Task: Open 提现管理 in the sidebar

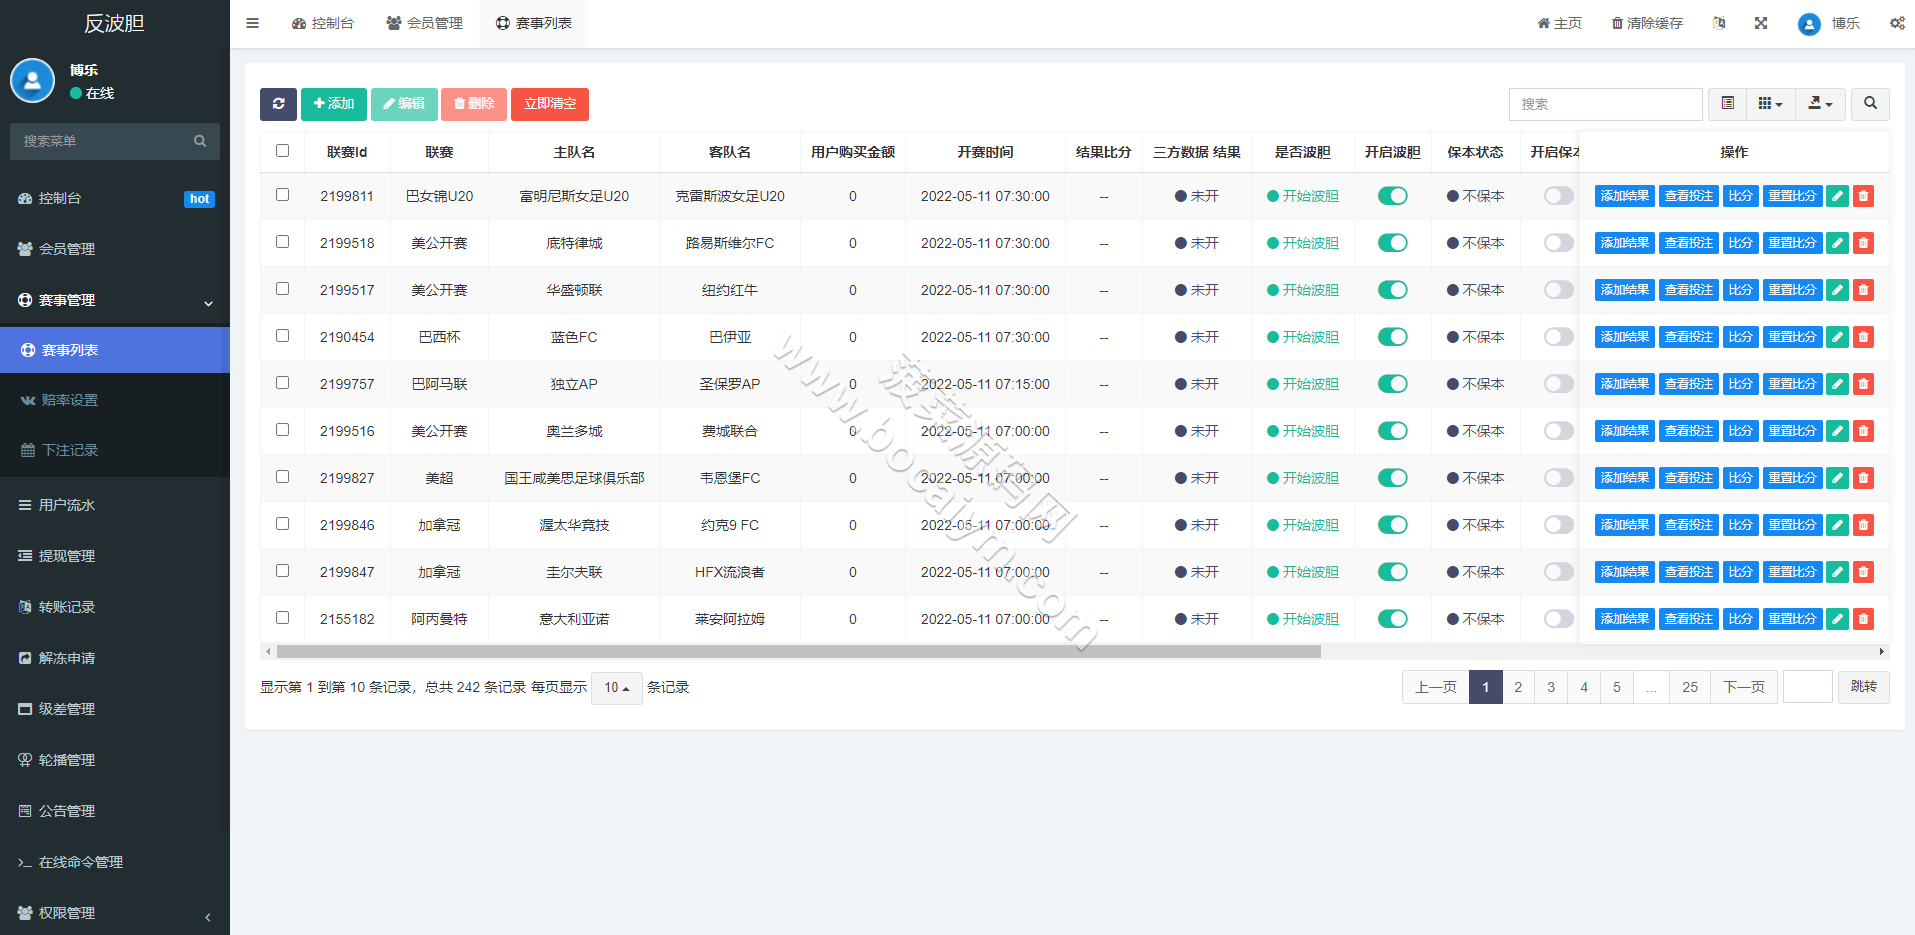Action: (x=115, y=556)
